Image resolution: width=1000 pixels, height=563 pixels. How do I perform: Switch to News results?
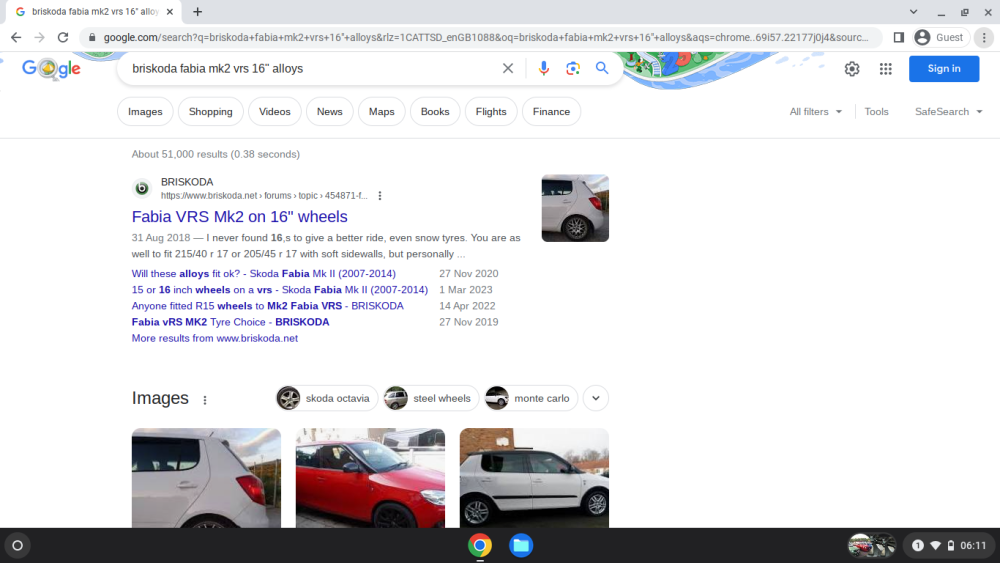330,112
